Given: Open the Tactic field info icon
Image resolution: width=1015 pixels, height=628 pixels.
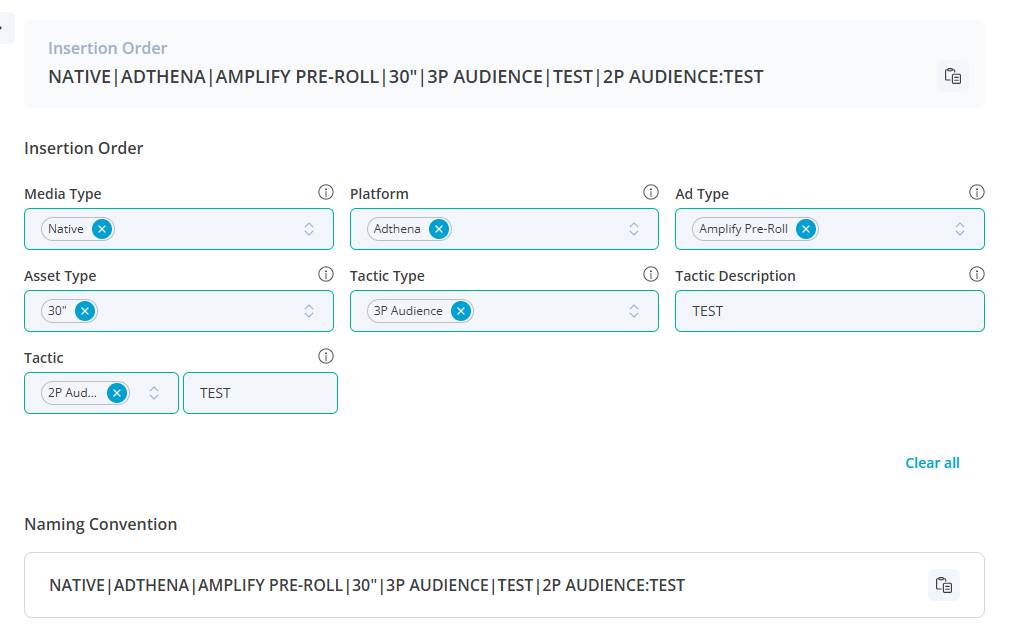Looking at the screenshot, I should (x=325, y=356).
